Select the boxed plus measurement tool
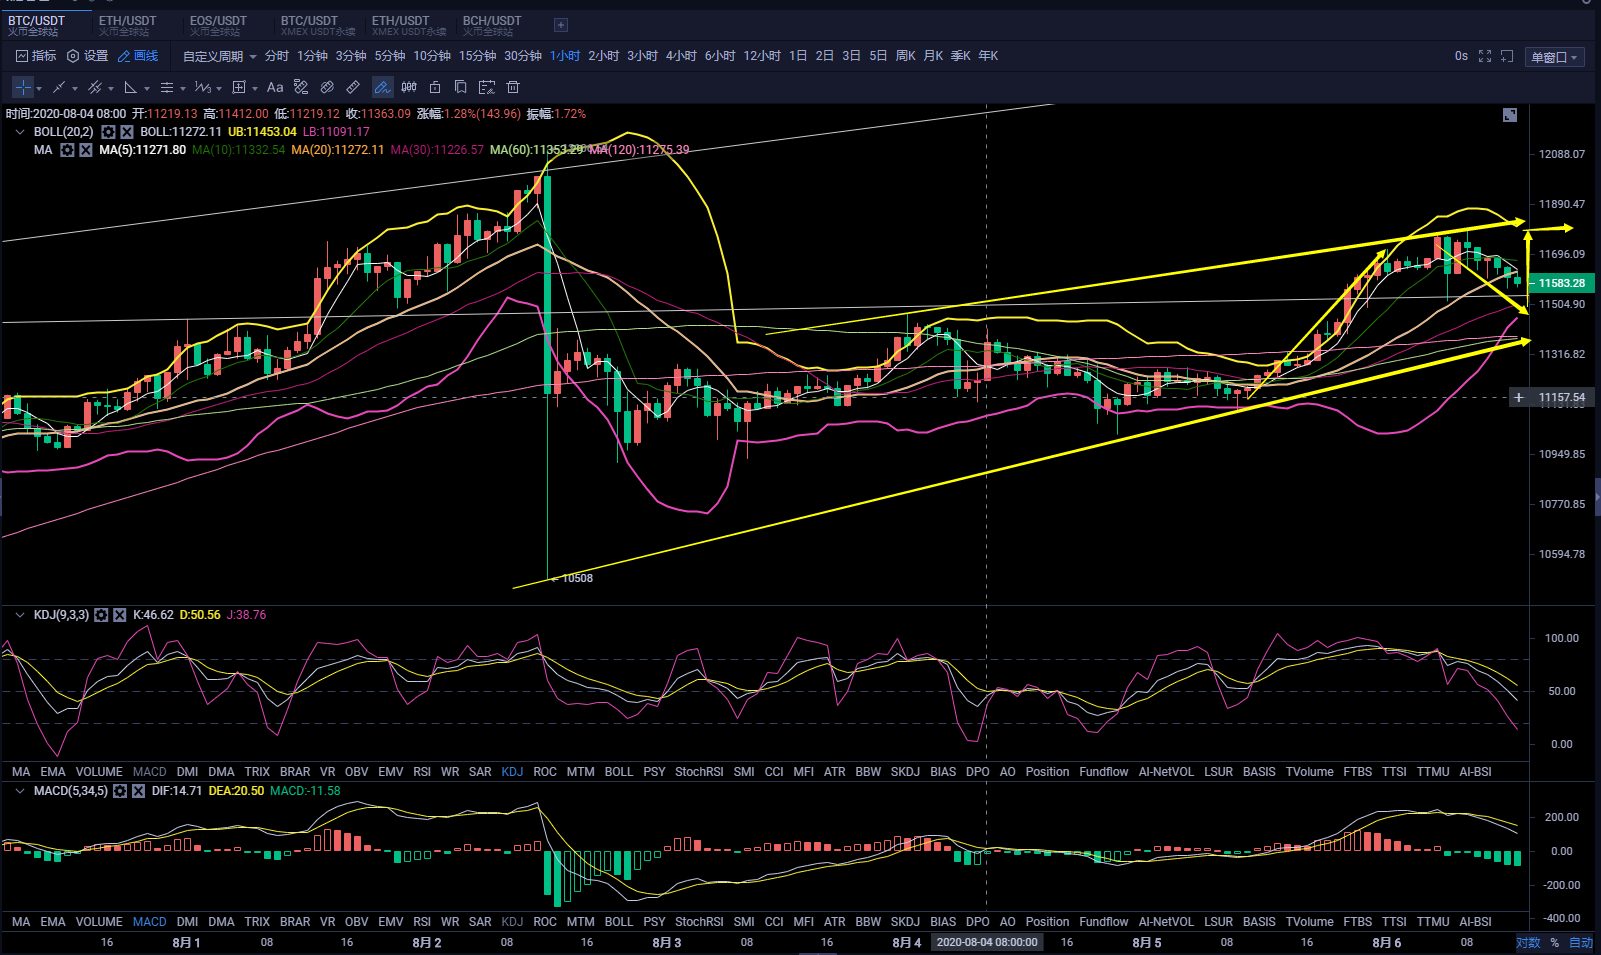 click(x=239, y=87)
